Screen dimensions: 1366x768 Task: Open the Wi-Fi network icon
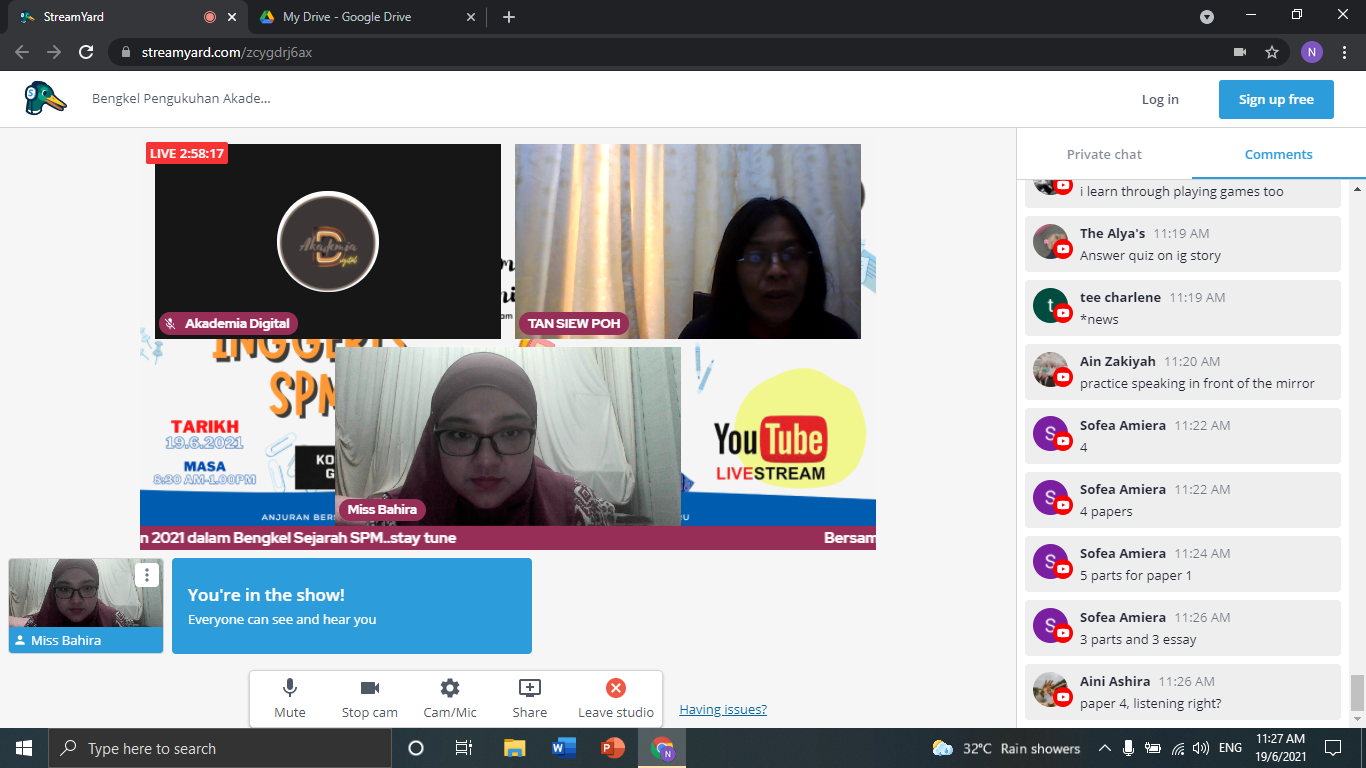(x=1178, y=748)
